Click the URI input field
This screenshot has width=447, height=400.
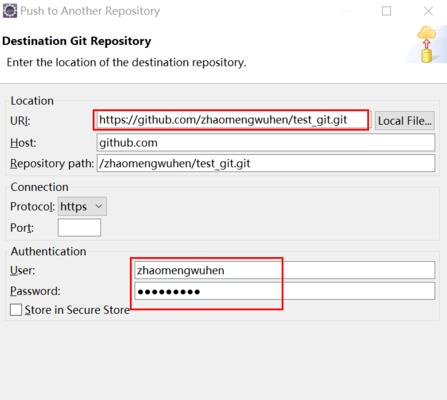233,120
